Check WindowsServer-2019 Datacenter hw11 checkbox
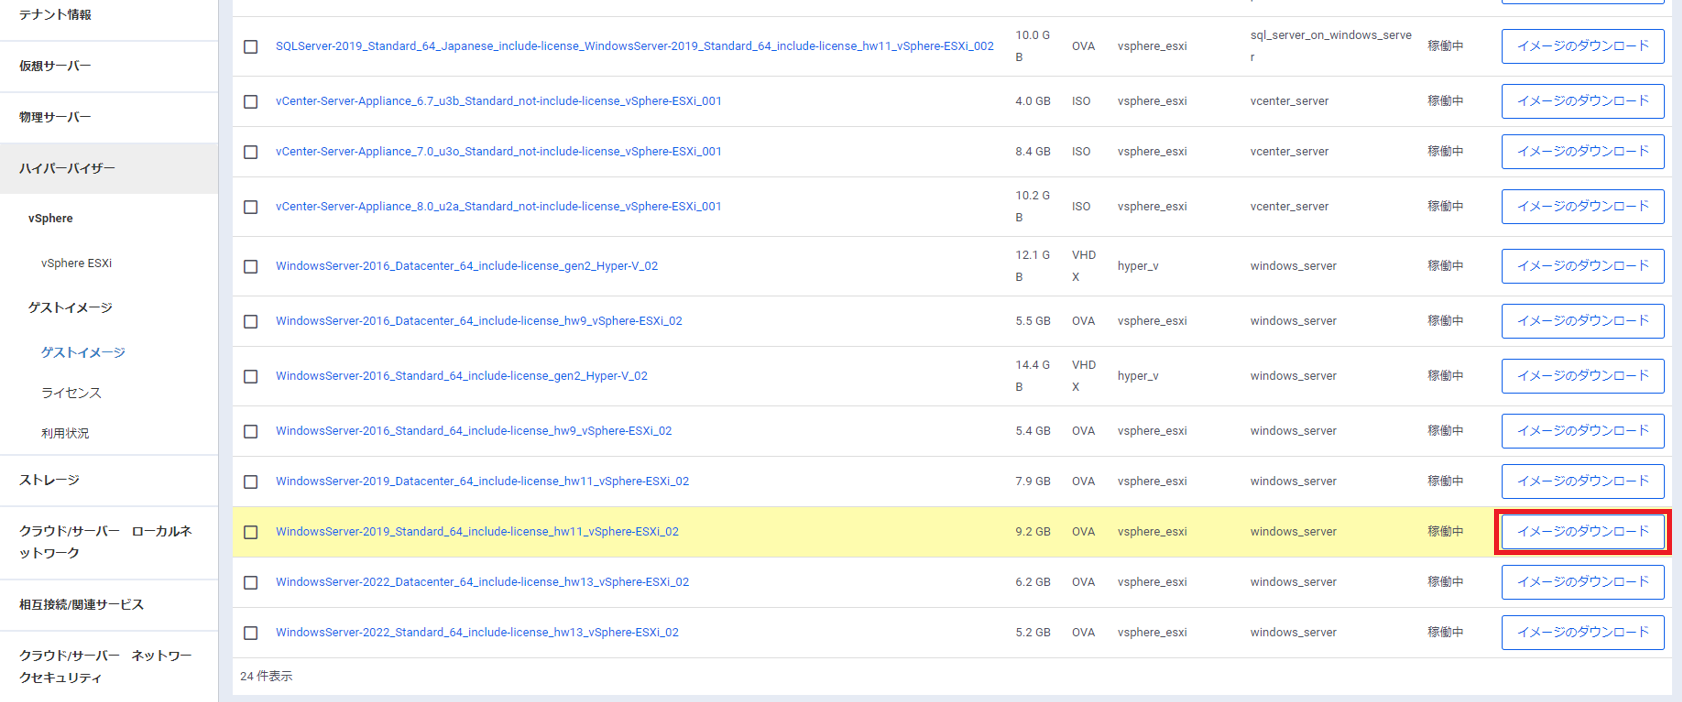The width and height of the screenshot is (1682, 702). (x=251, y=482)
